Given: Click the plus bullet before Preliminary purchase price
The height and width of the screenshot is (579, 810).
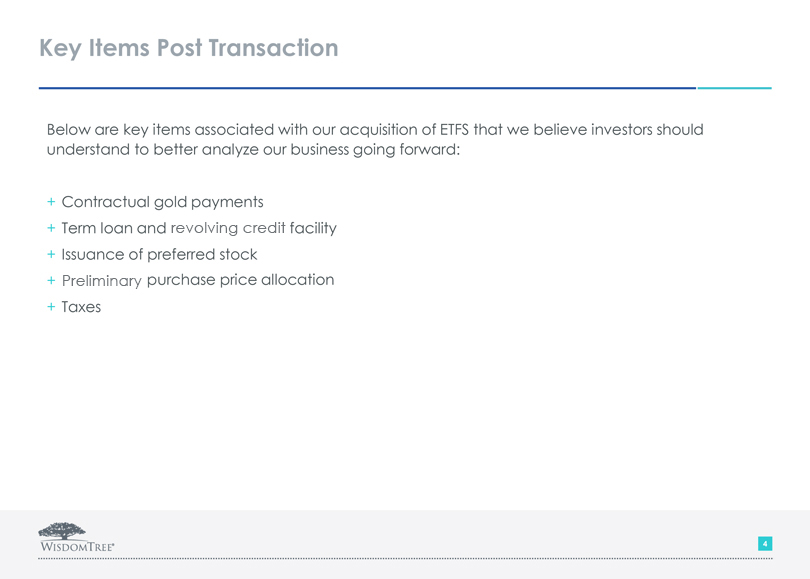Looking at the screenshot, I should click(x=52, y=281).
